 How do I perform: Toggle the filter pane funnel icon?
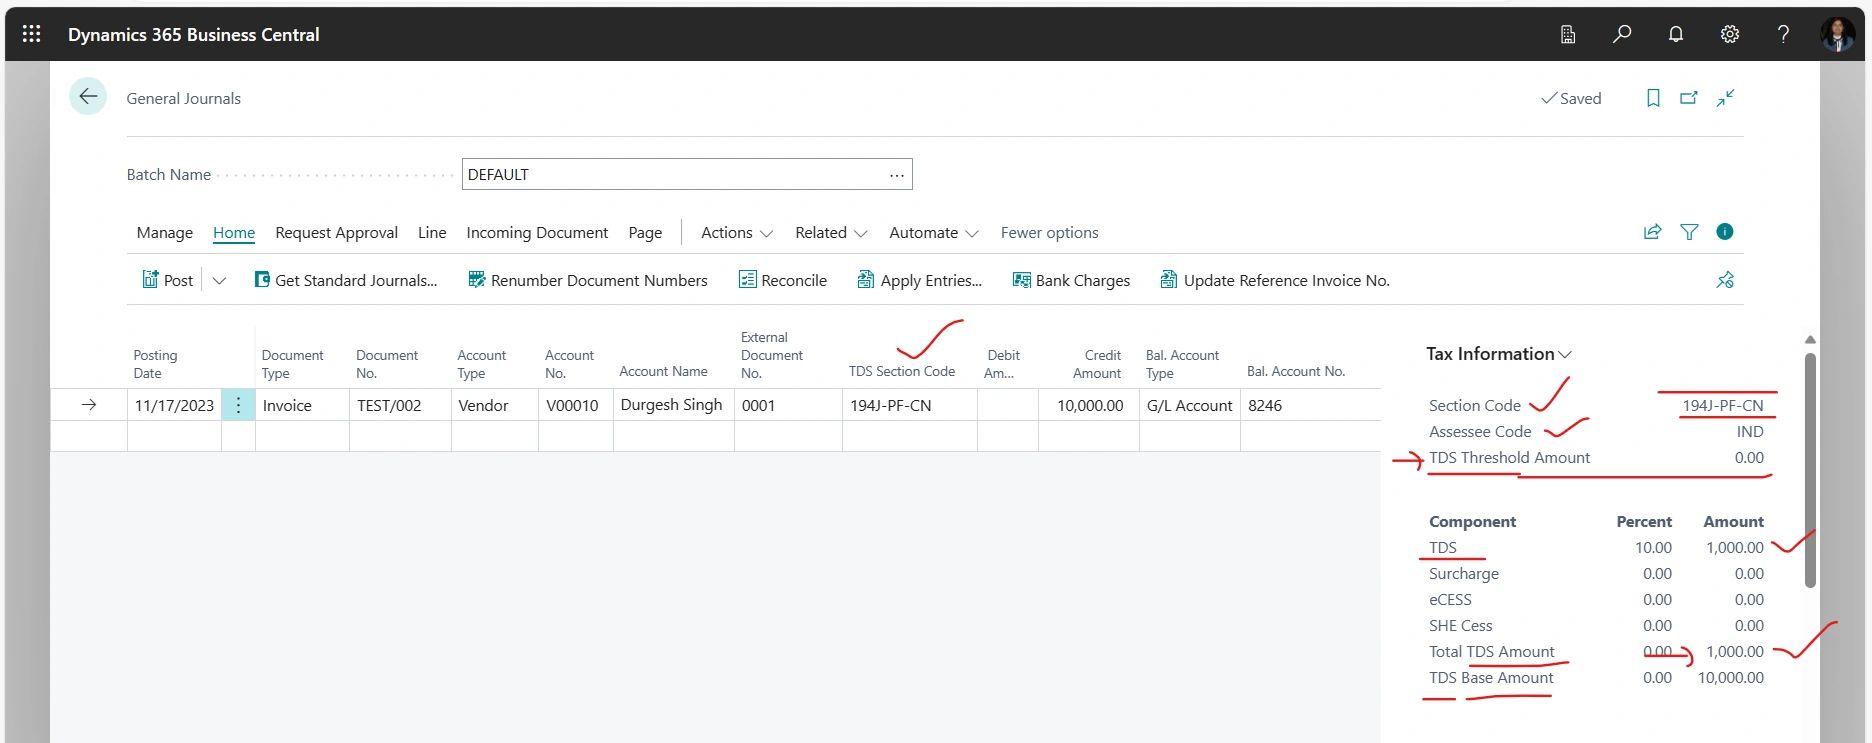[1689, 232]
